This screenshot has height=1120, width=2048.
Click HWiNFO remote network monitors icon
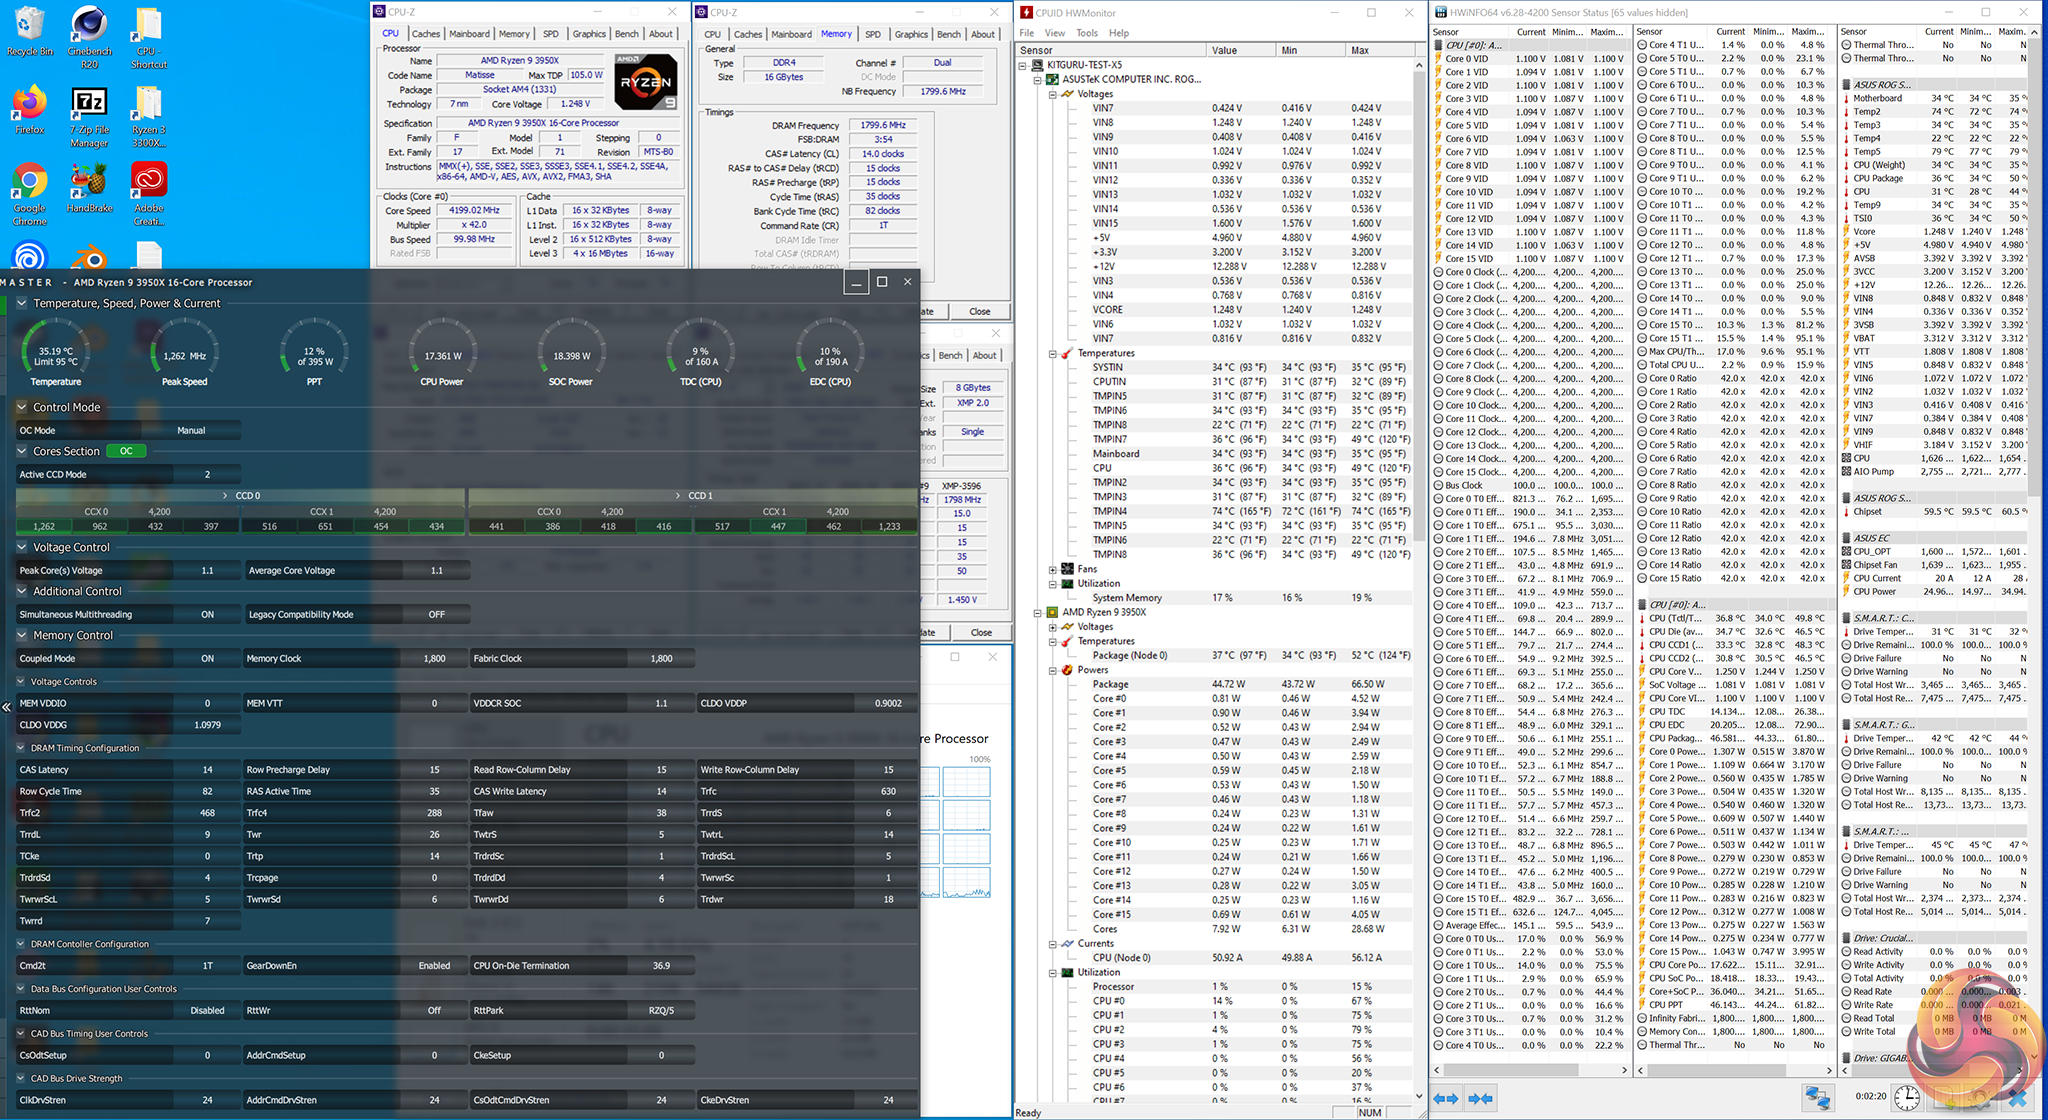(1816, 1098)
